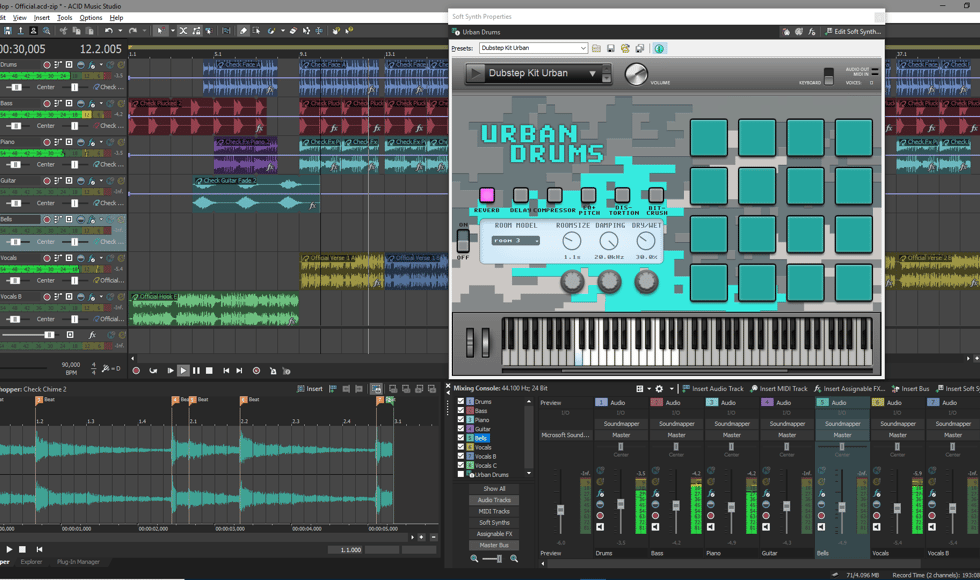Image resolution: width=980 pixels, height=580 pixels.
Task: Arm the Drums track for recording
Action: click(x=46, y=64)
